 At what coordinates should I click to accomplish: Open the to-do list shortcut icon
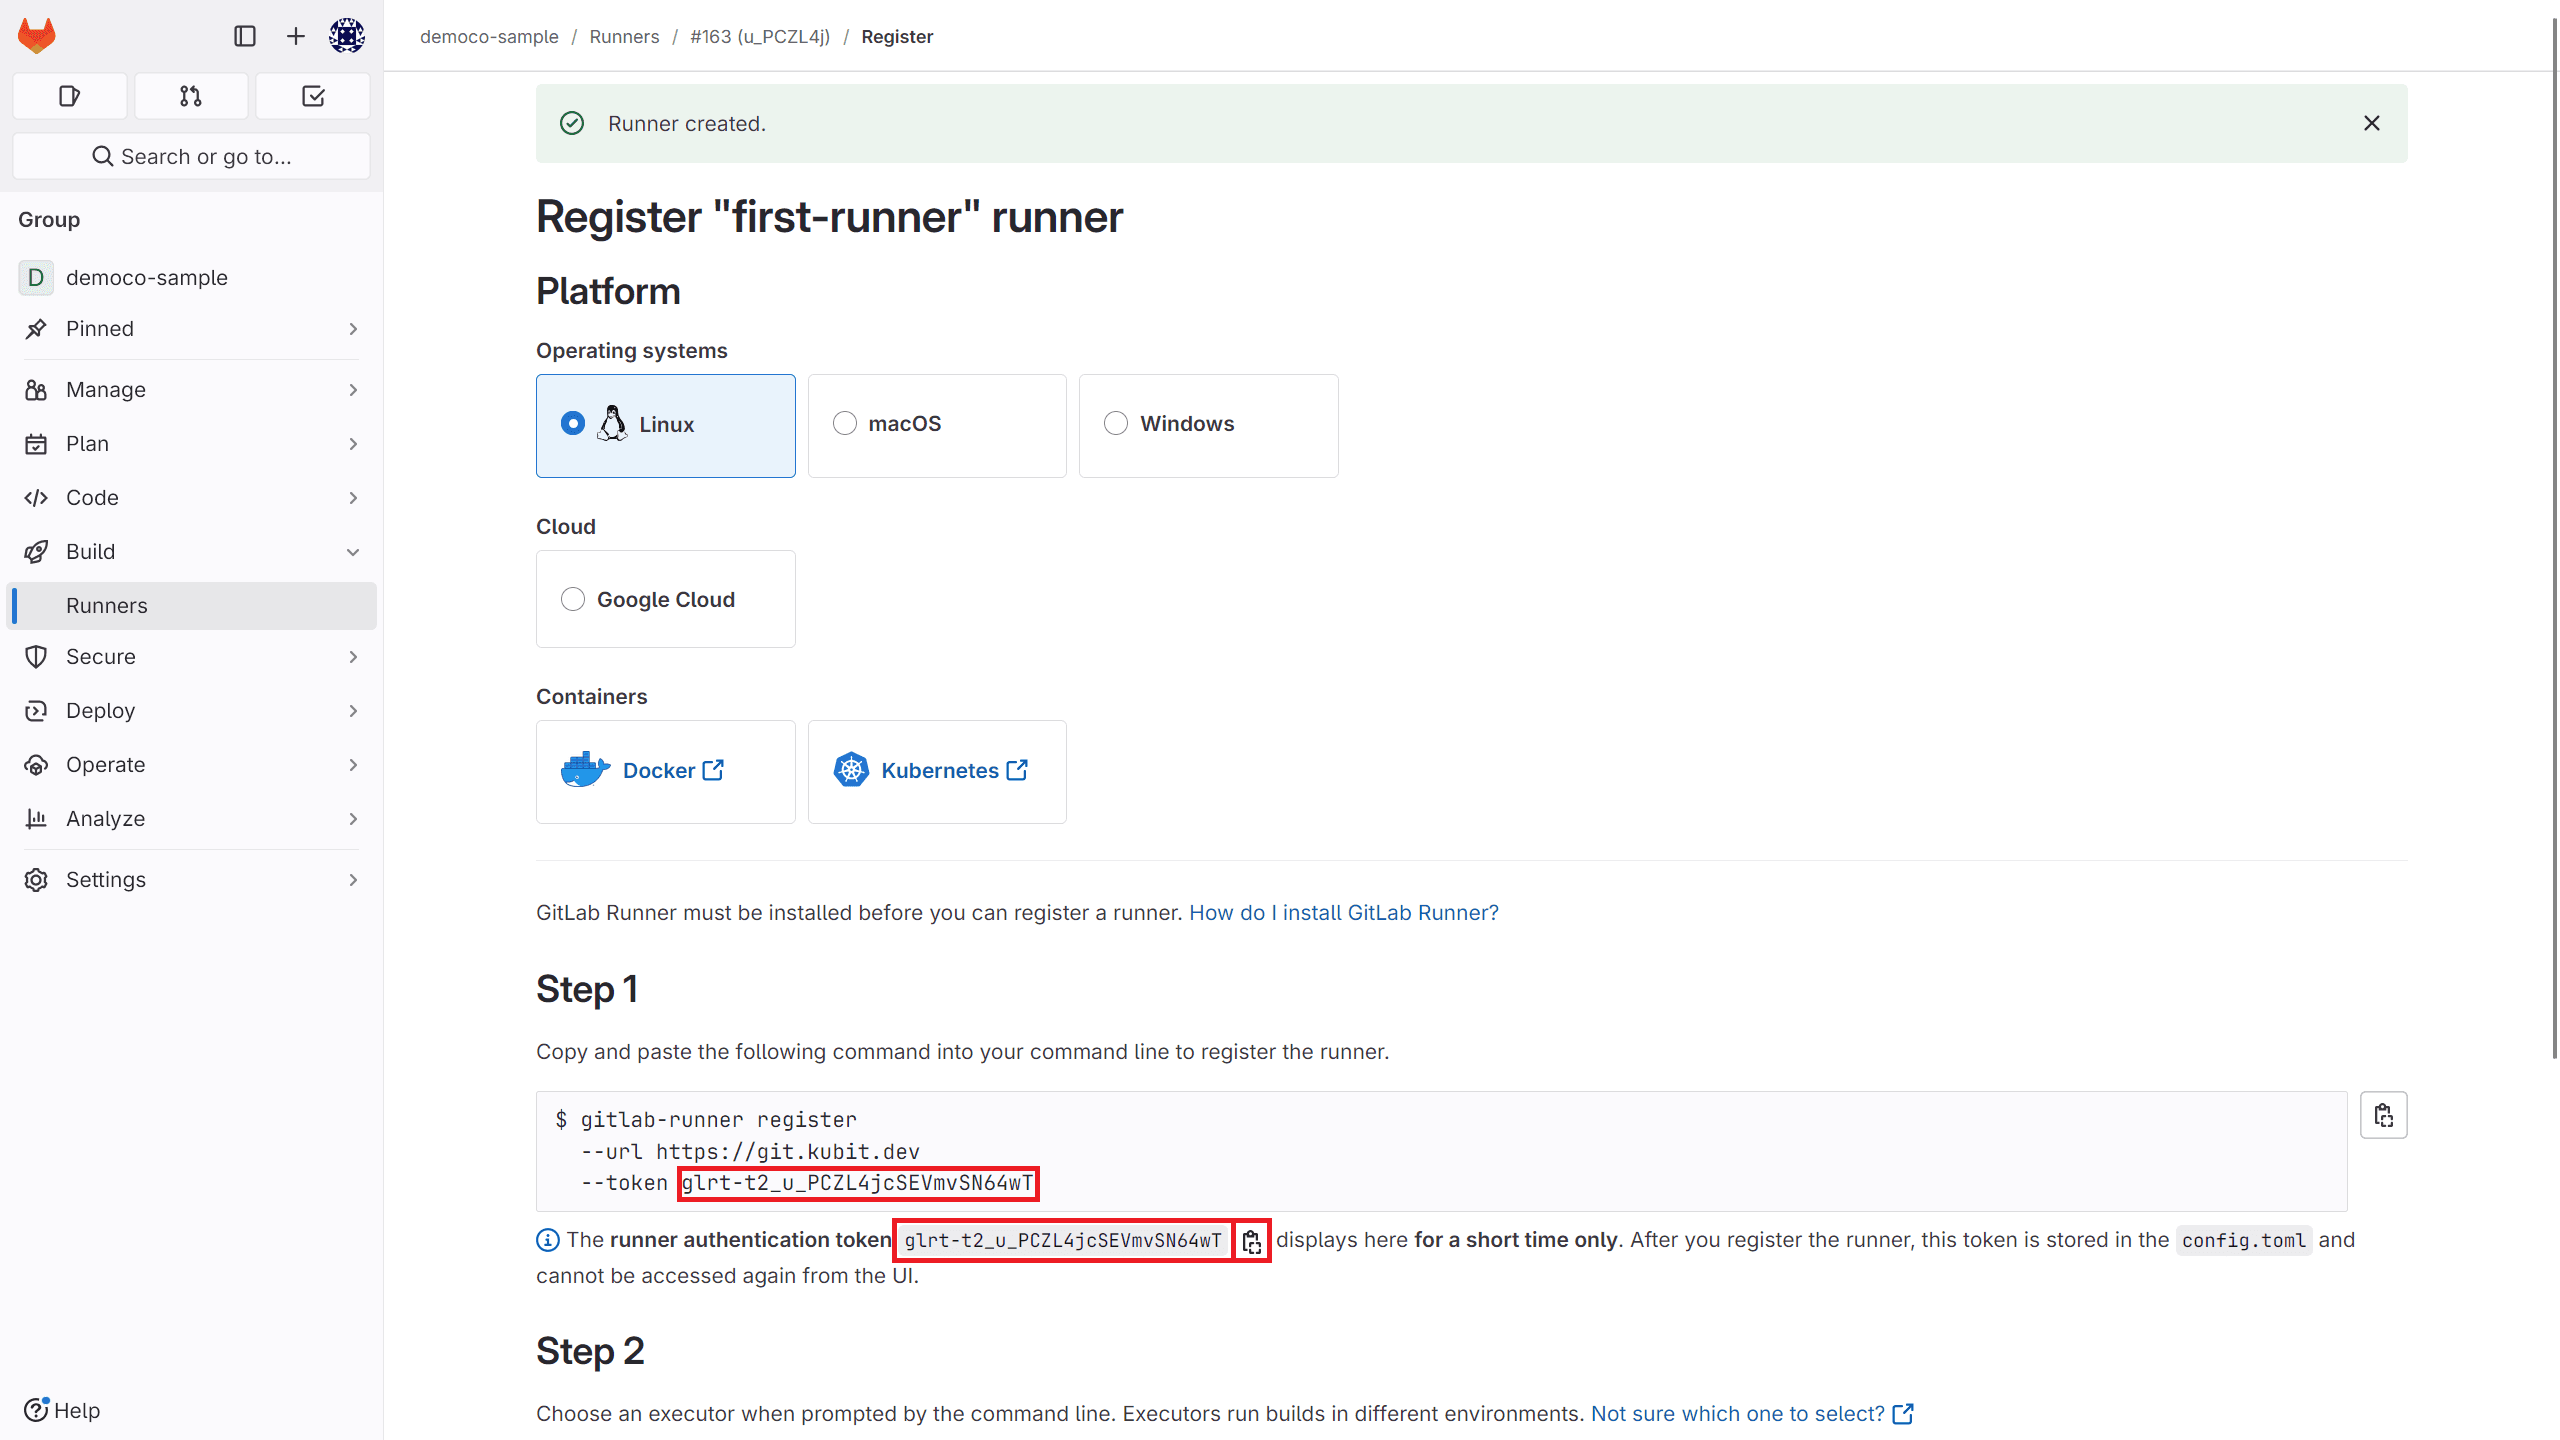point(313,96)
